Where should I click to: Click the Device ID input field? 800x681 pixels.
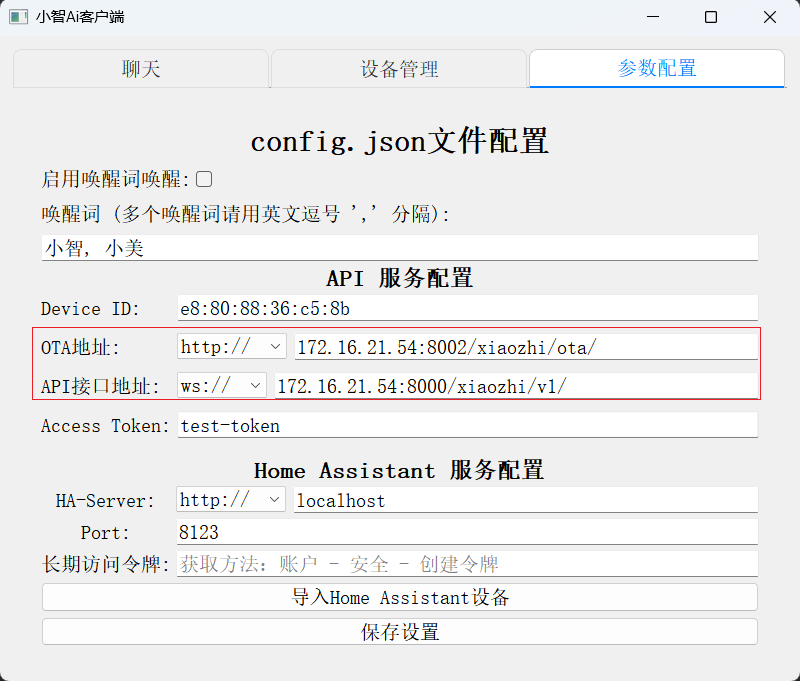pos(468,308)
